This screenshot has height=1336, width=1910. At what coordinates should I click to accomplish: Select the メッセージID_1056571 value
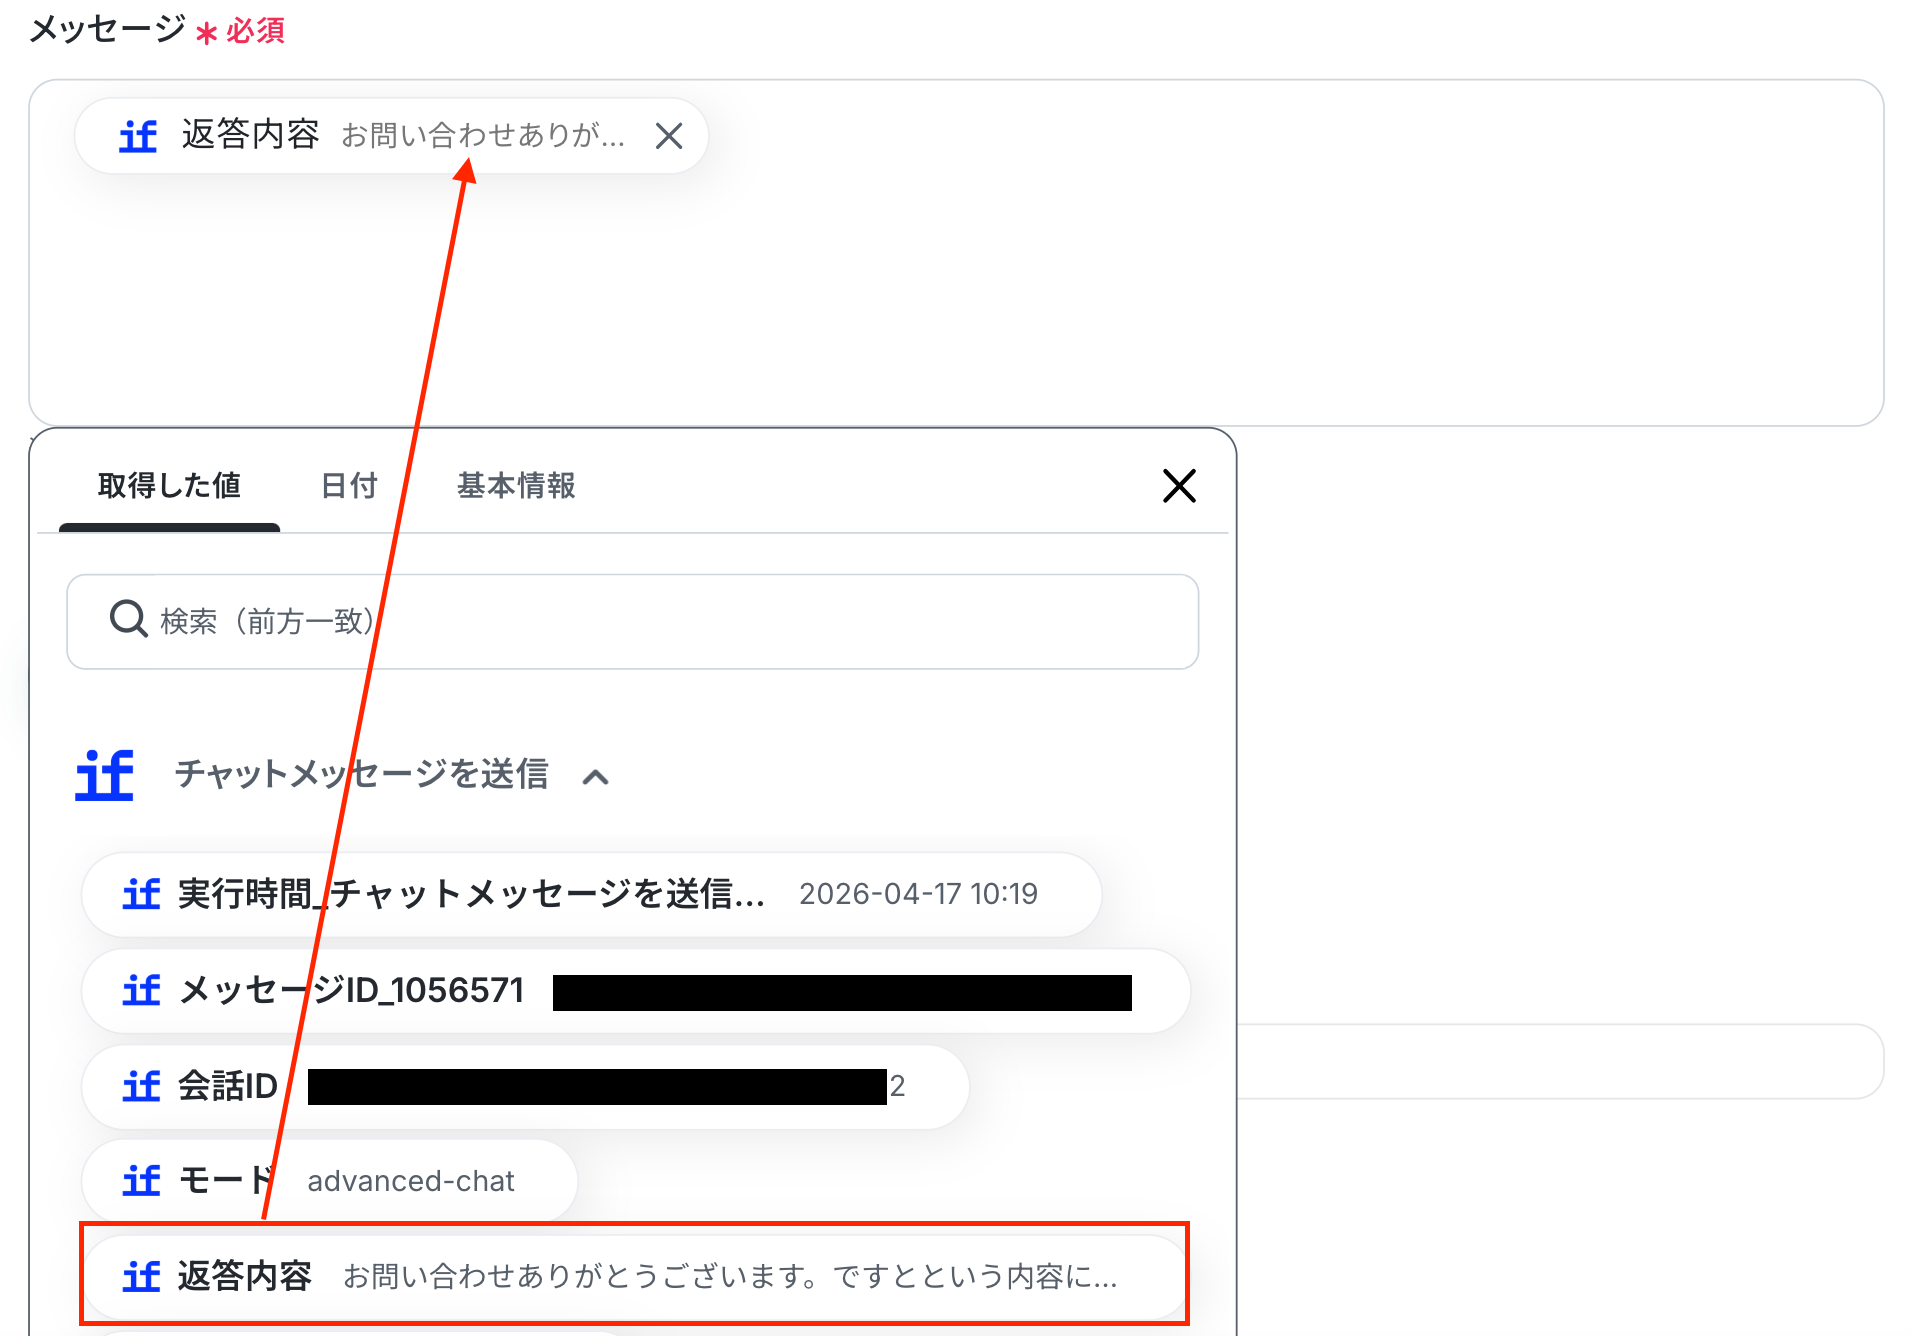coord(636,990)
